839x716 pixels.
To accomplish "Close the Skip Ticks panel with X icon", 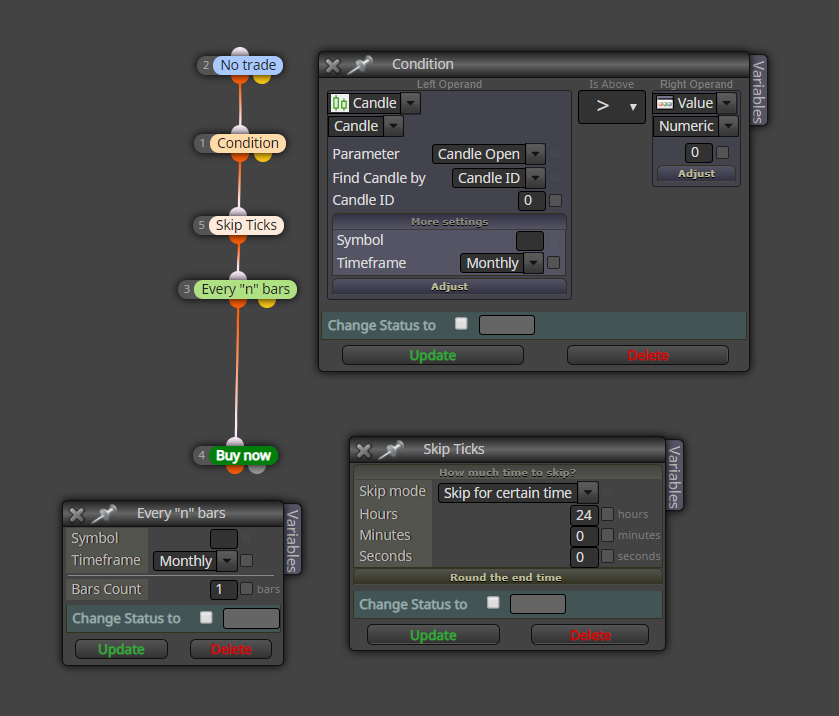I will pos(364,451).
